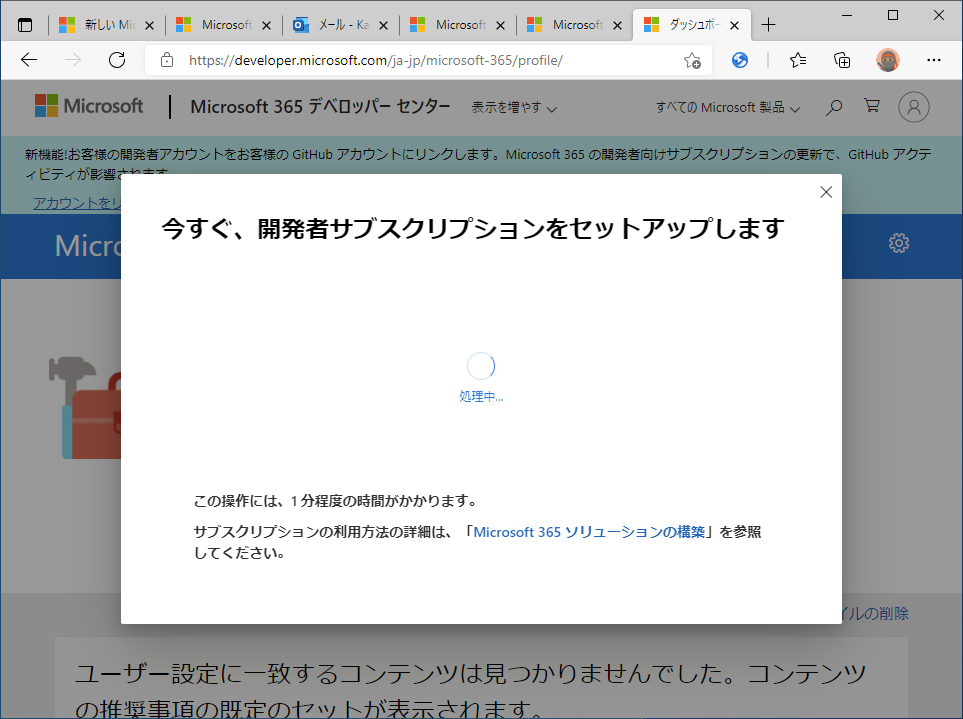The image size is (963, 719).
Task: Open site search magnifier icon
Action: [833, 107]
